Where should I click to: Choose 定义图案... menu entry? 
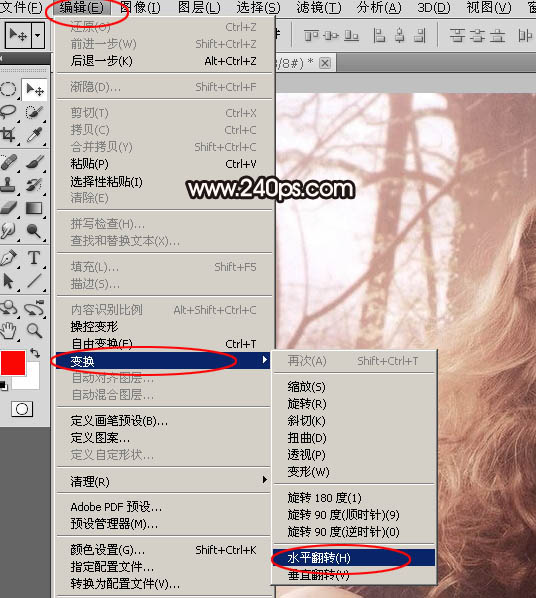click(x=163, y=438)
